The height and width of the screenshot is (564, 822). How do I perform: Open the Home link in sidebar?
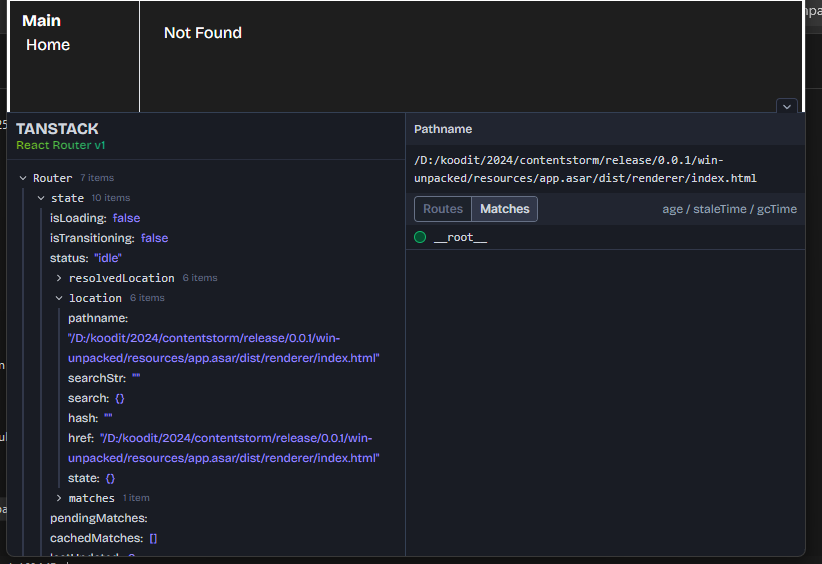pyautogui.click(x=48, y=45)
